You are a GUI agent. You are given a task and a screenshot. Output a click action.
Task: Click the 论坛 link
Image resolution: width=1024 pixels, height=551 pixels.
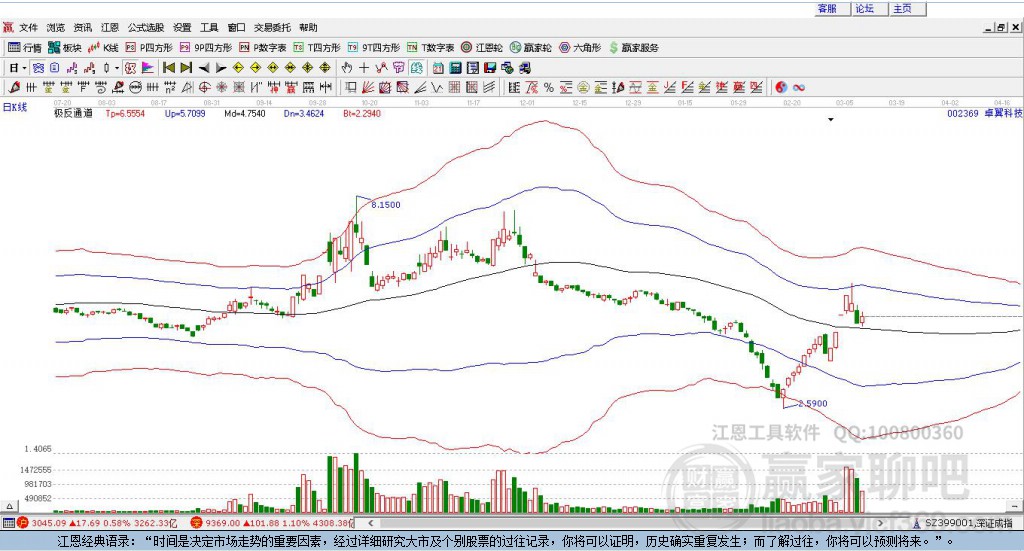pyautogui.click(x=865, y=8)
